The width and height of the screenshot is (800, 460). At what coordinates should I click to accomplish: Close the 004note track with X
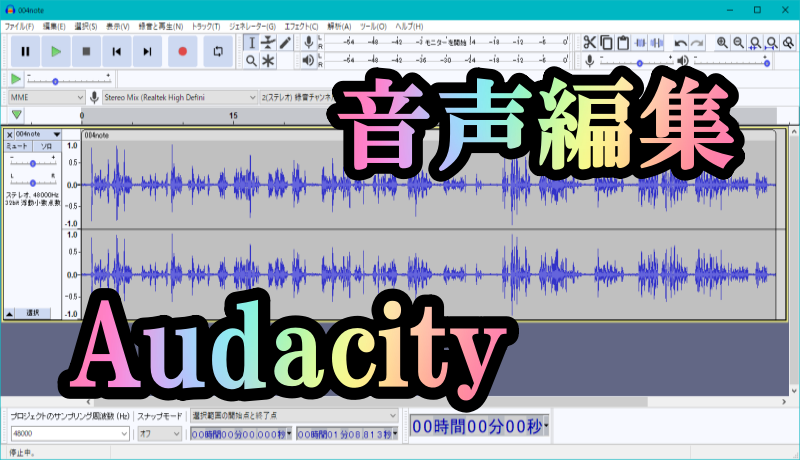pyautogui.click(x=9, y=135)
